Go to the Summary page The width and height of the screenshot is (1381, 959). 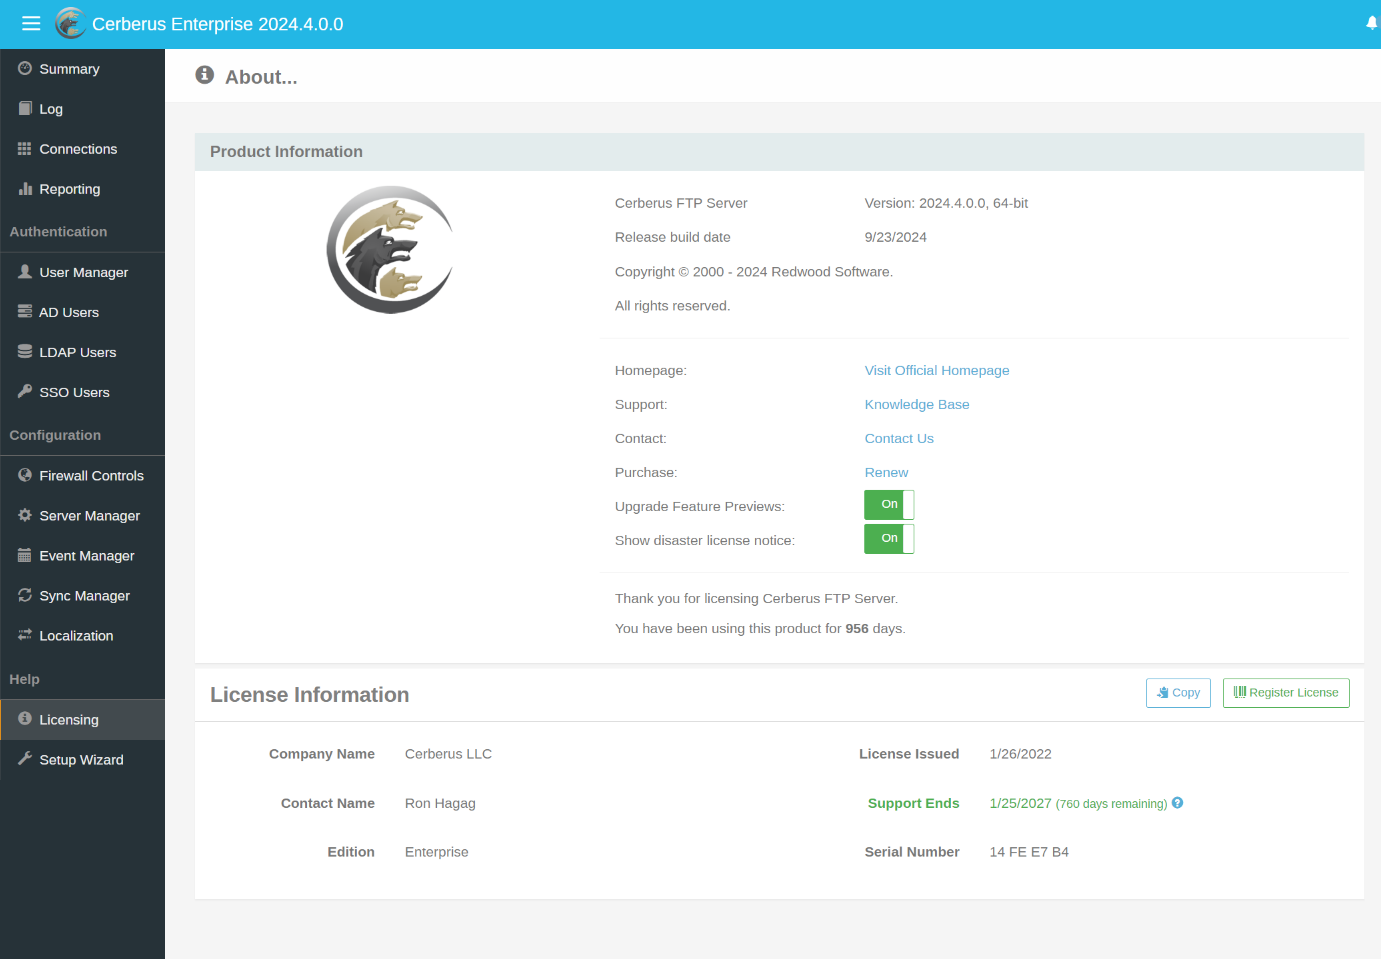point(82,69)
